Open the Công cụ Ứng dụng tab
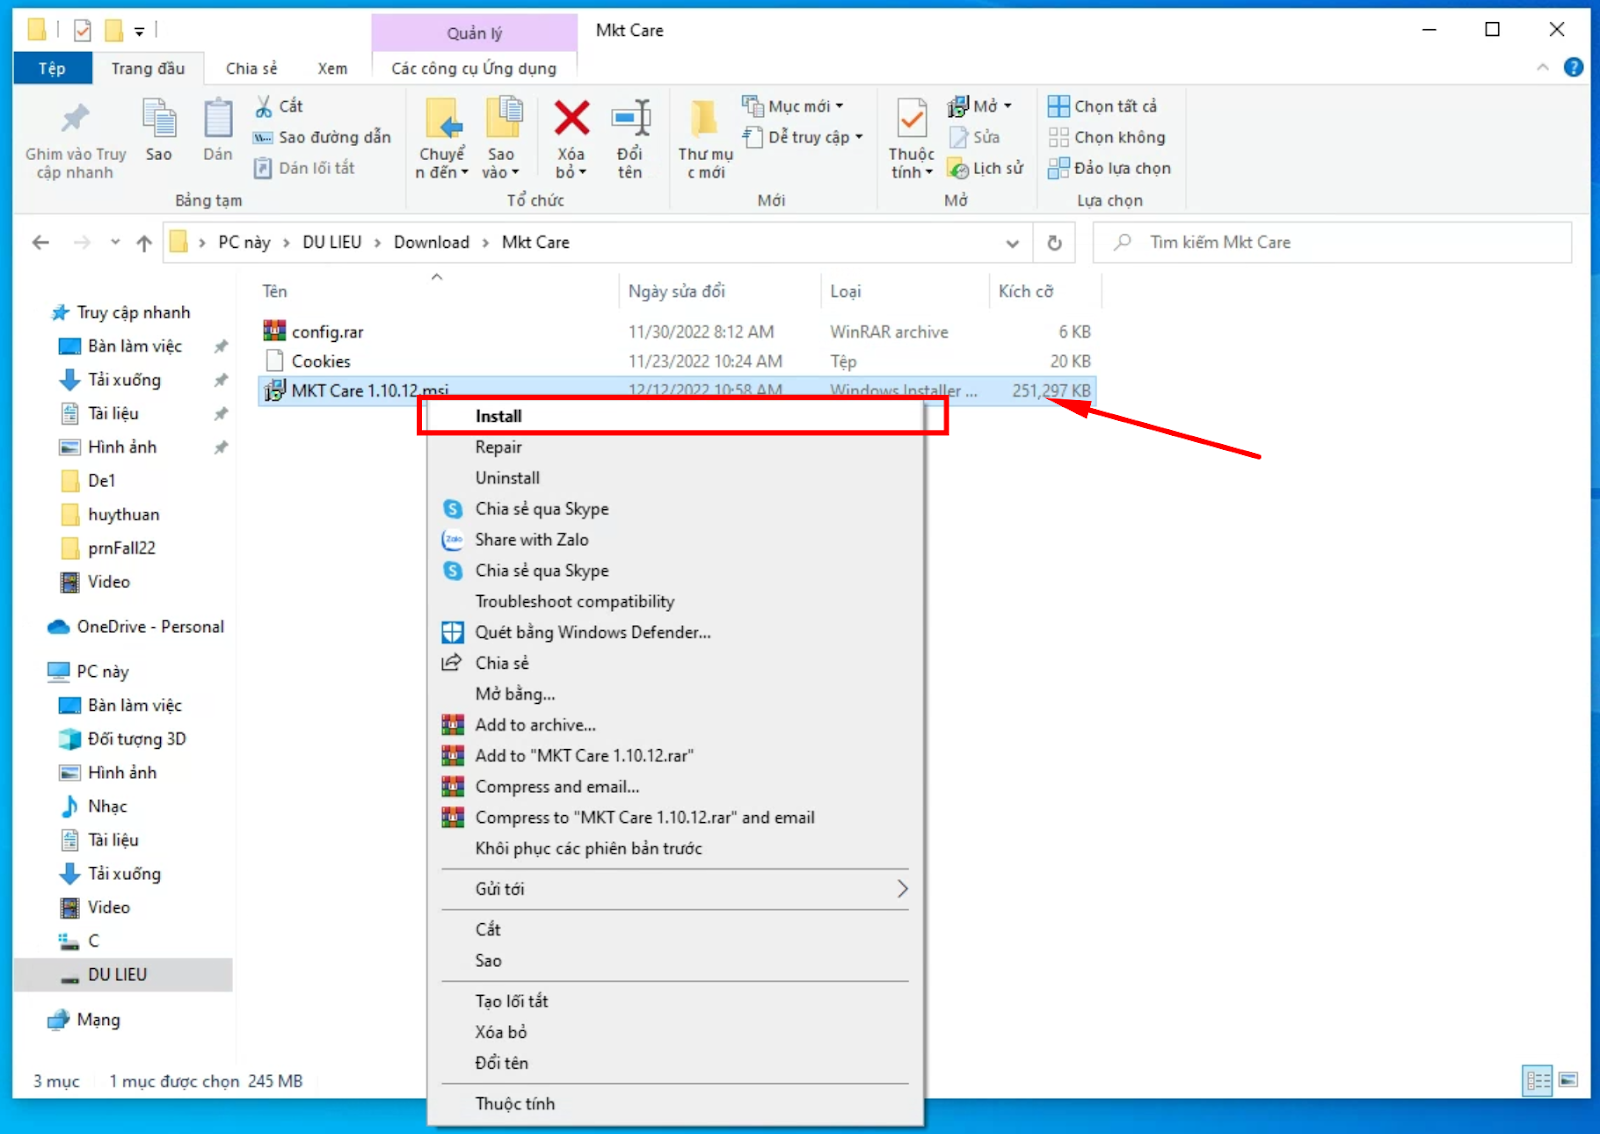Image resolution: width=1600 pixels, height=1134 pixels. click(474, 68)
